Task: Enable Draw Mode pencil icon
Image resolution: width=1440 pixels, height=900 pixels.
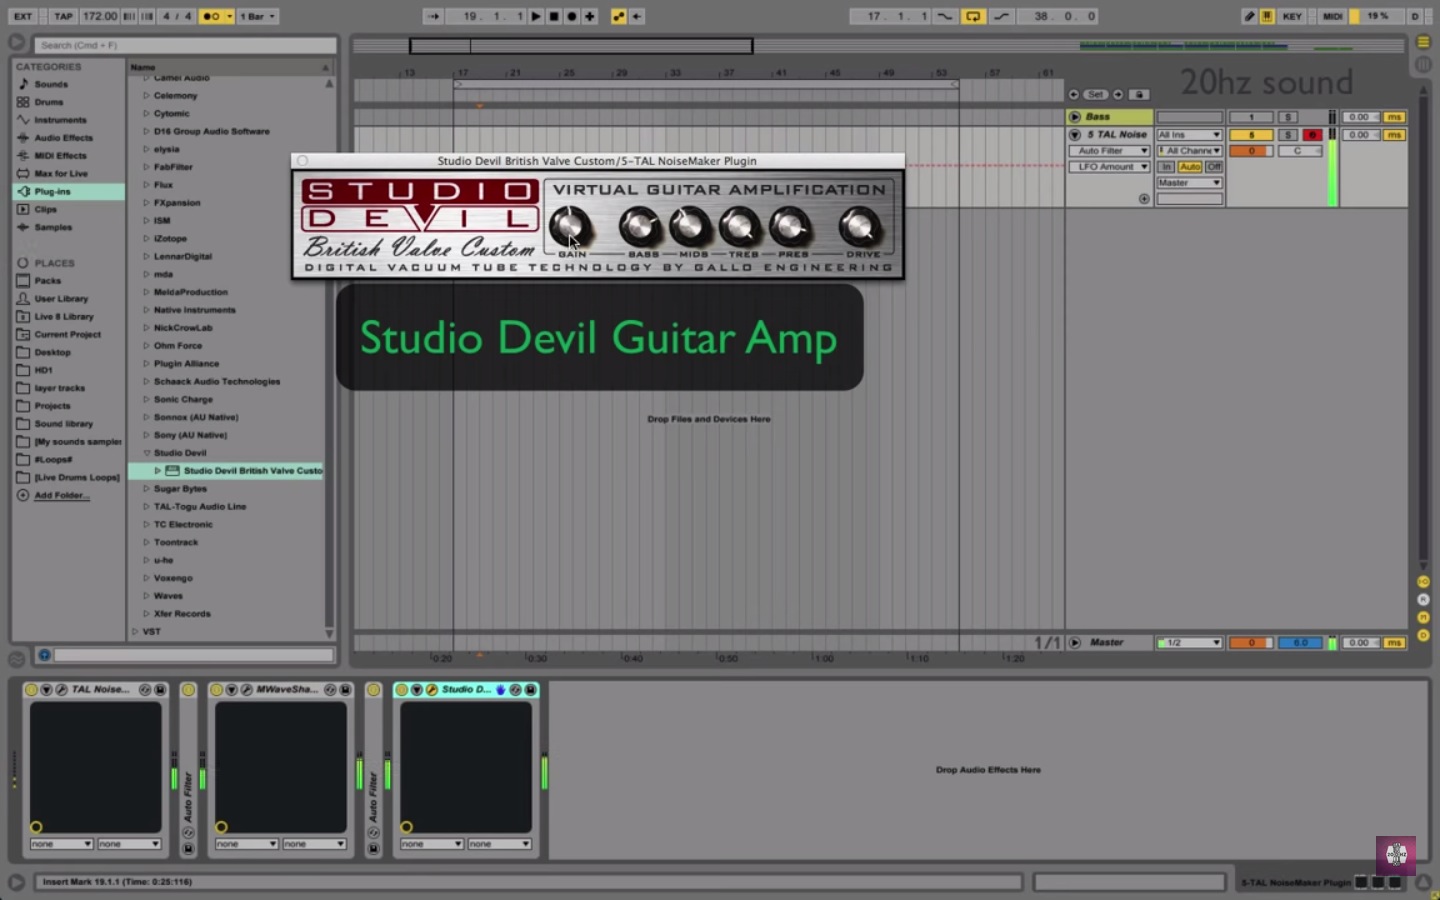Action: click(1249, 16)
